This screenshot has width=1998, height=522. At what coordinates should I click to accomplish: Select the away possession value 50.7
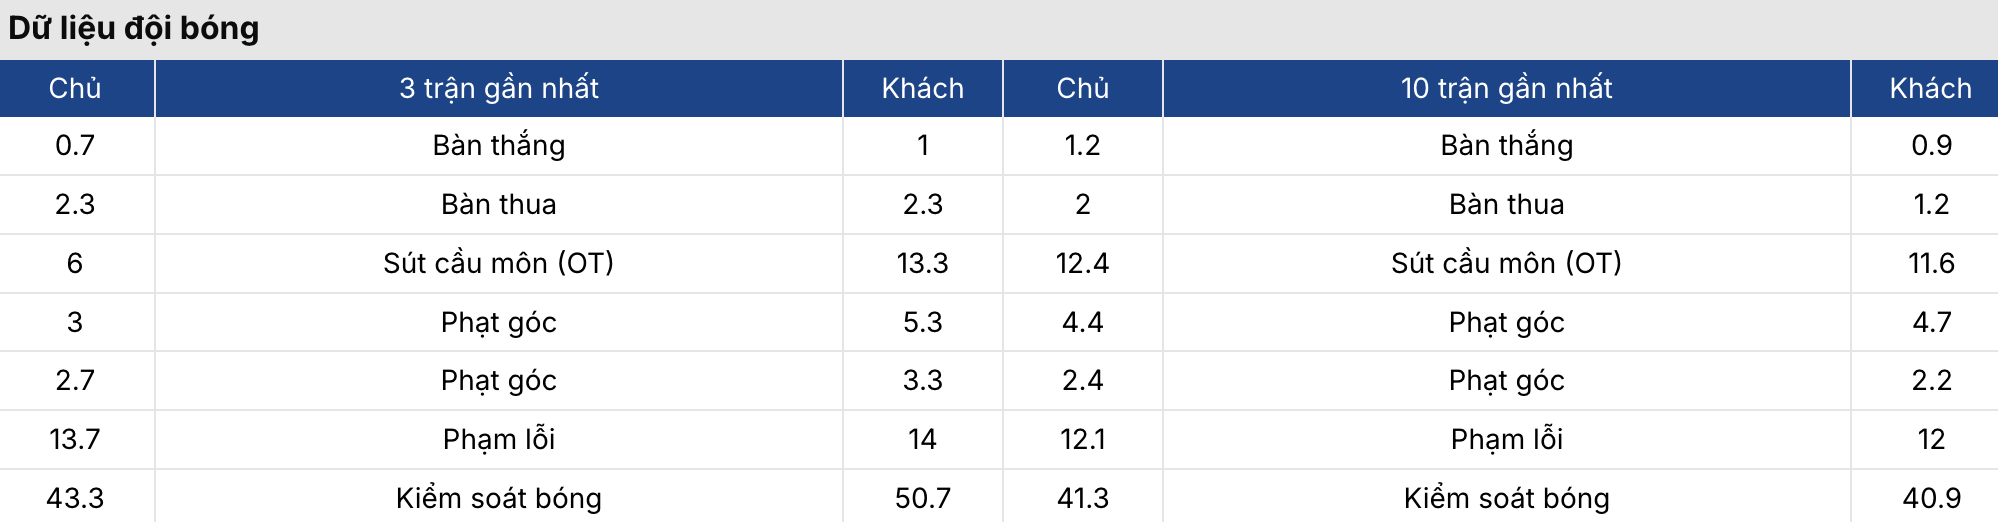tap(922, 498)
